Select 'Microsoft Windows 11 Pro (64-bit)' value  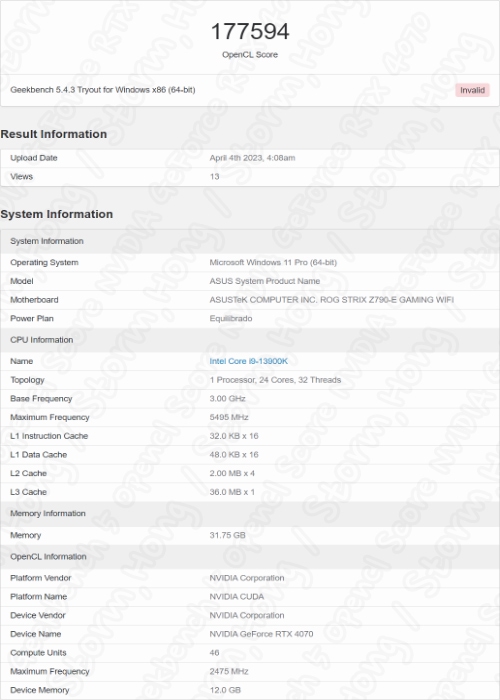point(273,262)
